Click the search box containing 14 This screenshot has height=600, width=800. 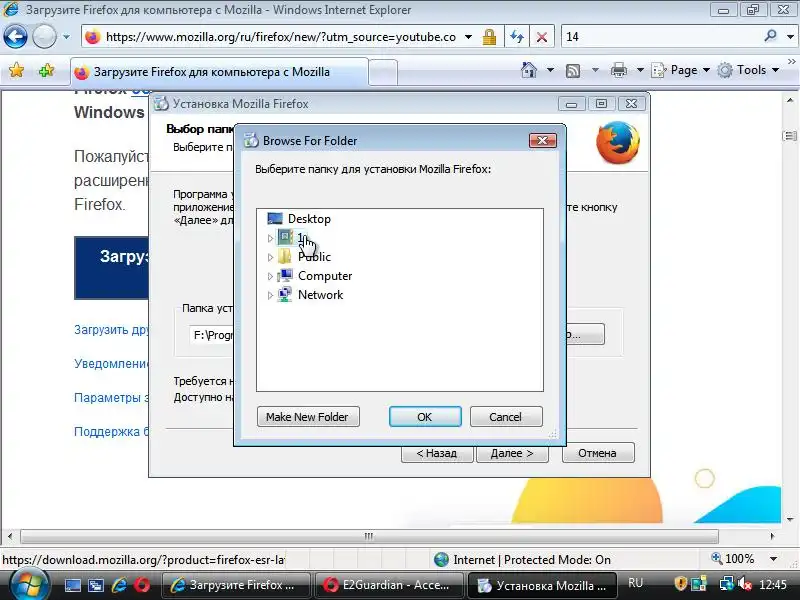coord(661,37)
